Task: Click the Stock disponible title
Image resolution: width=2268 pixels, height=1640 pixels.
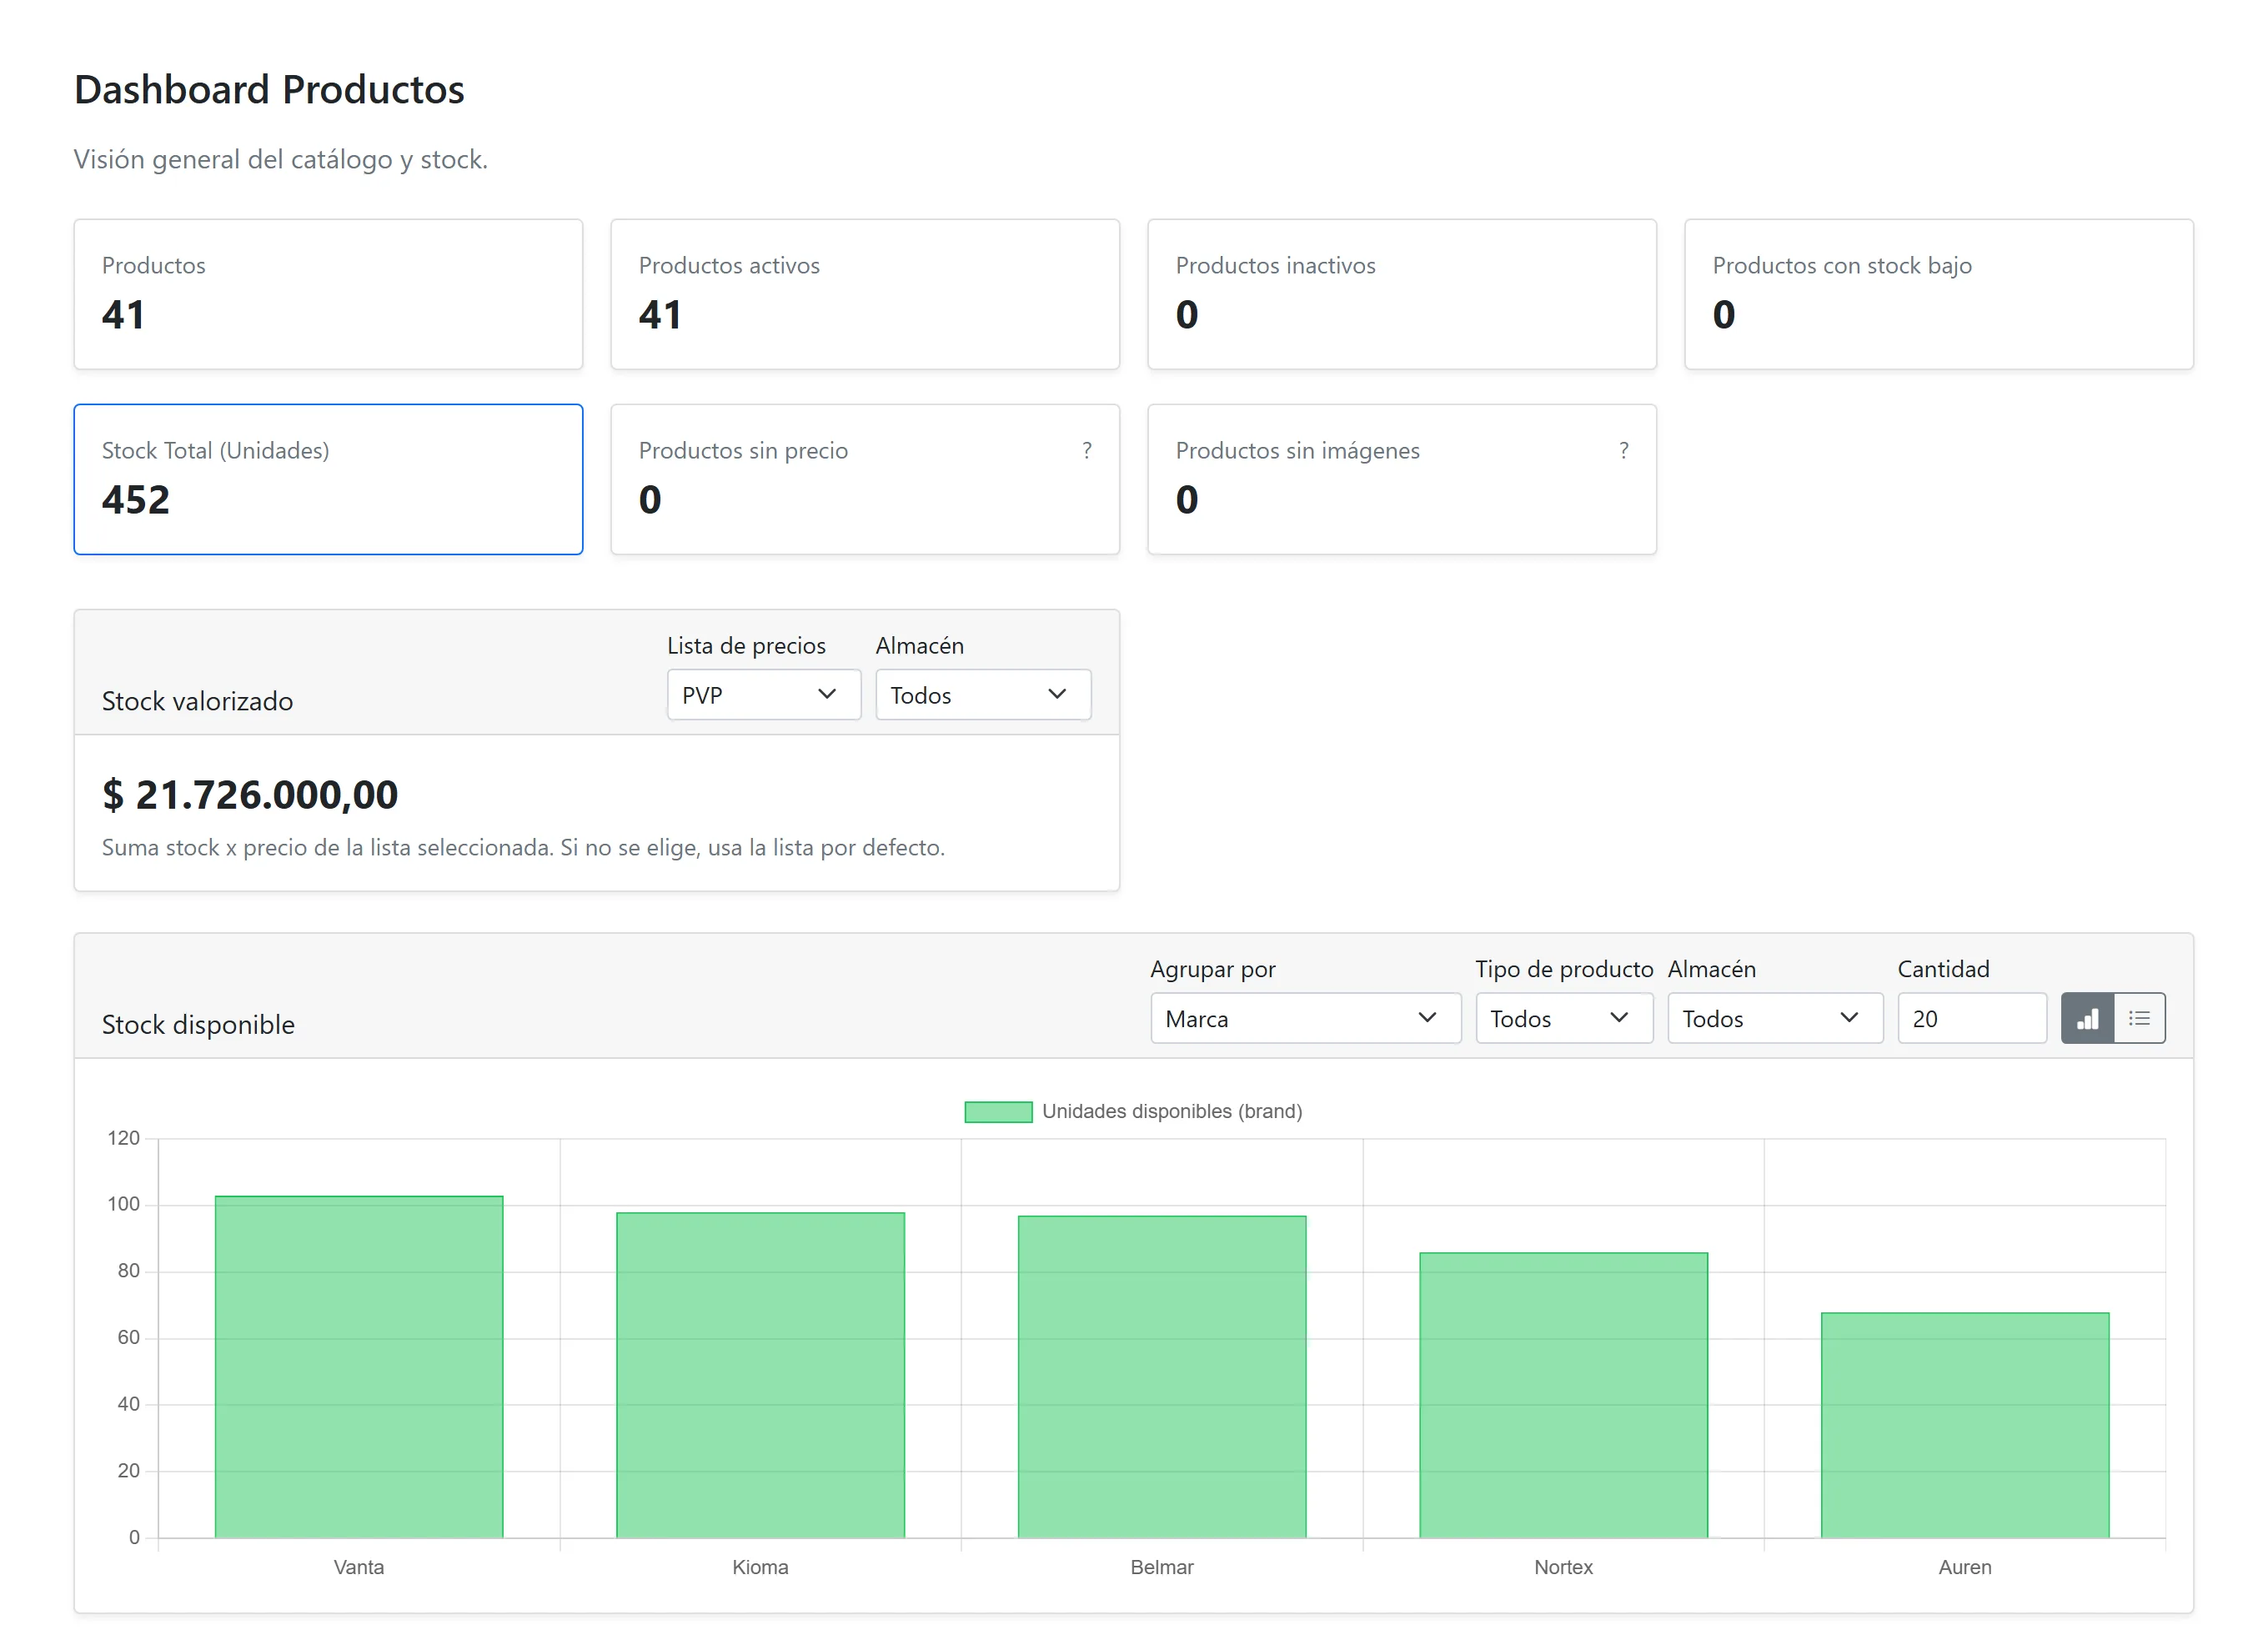Action: click(198, 1025)
